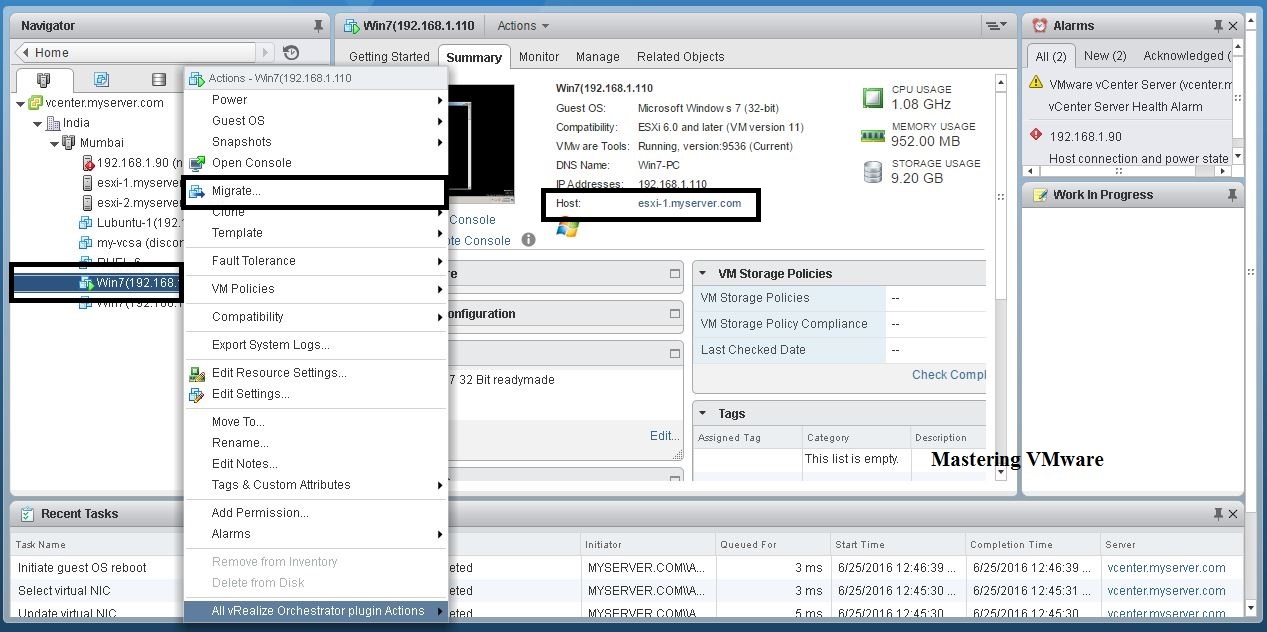Click the Edit Resource Settings icon
This screenshot has height=632, width=1267.
[x=197, y=373]
